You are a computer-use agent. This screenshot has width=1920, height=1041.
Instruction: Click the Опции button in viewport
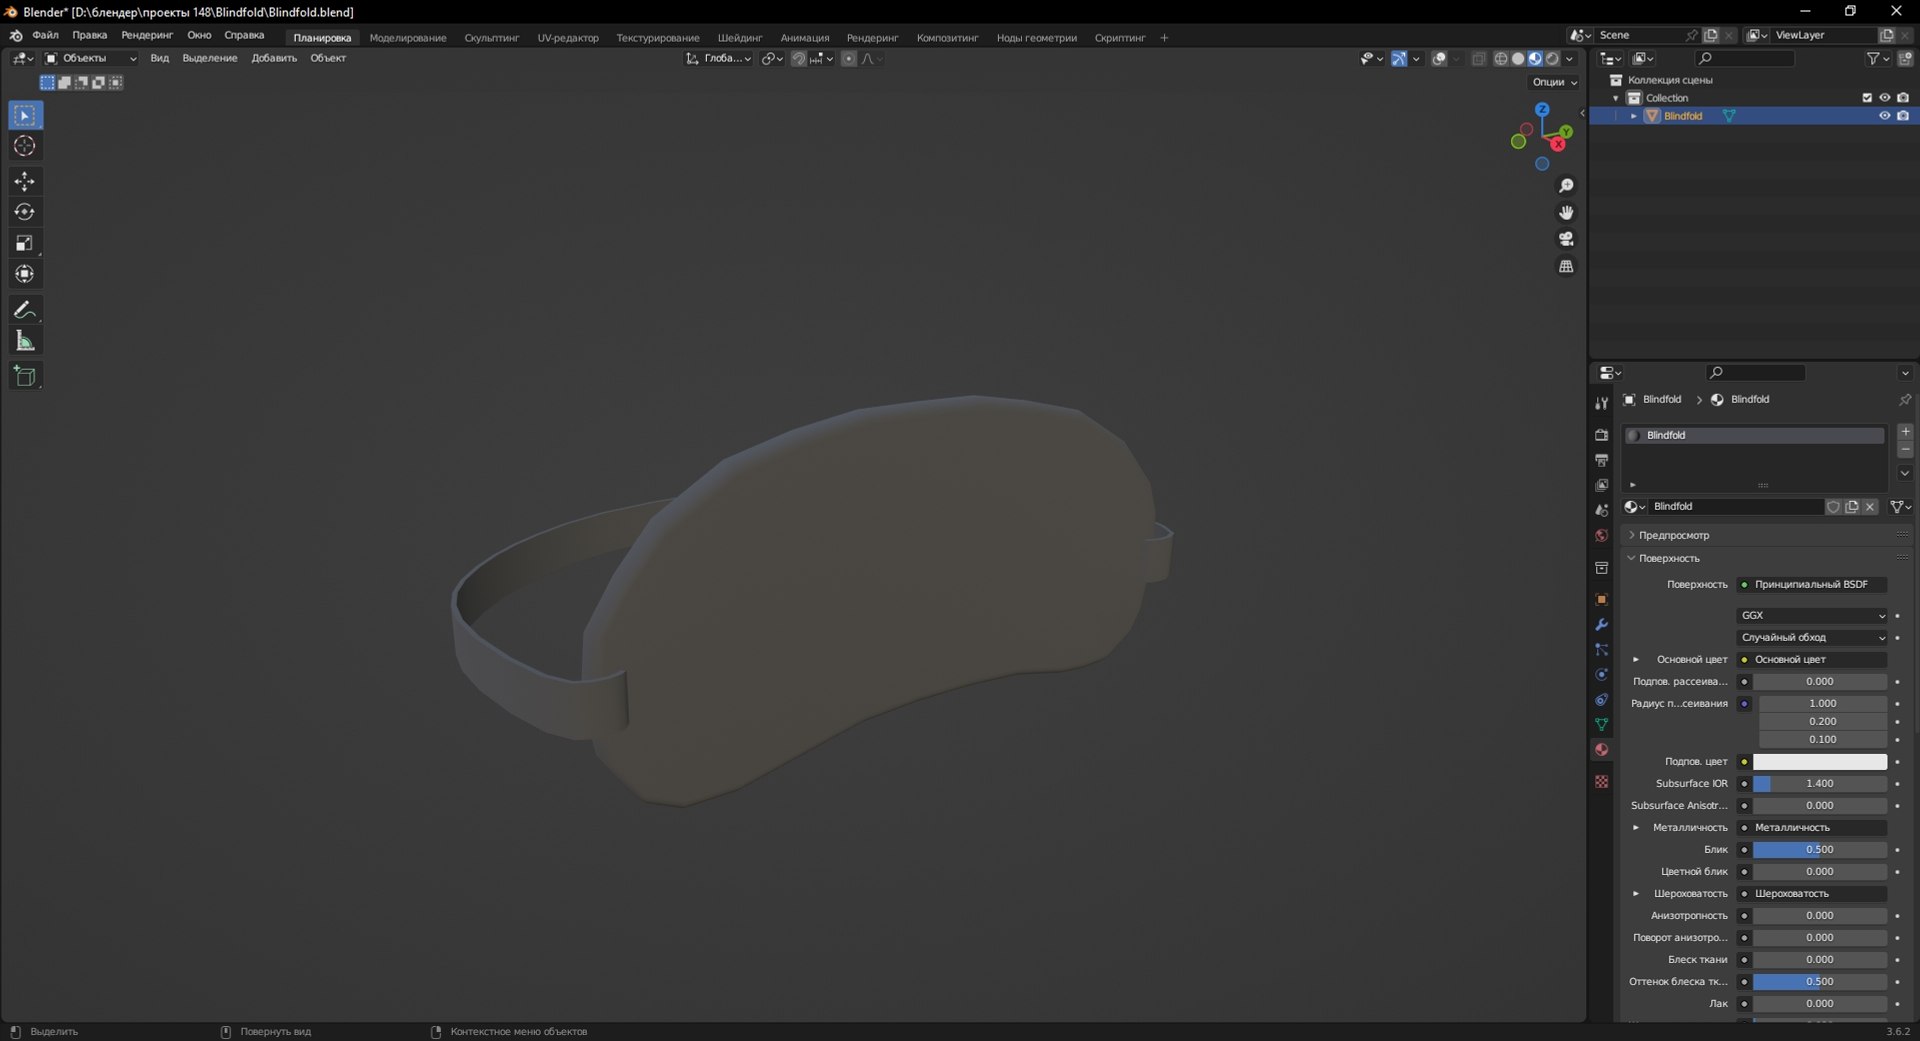coord(1554,82)
